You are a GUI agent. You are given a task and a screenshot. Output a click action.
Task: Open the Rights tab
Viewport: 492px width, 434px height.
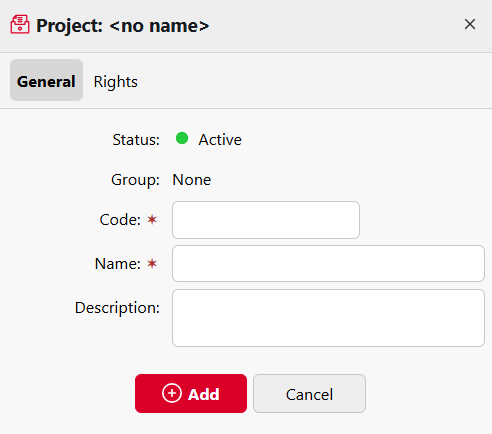coord(116,82)
